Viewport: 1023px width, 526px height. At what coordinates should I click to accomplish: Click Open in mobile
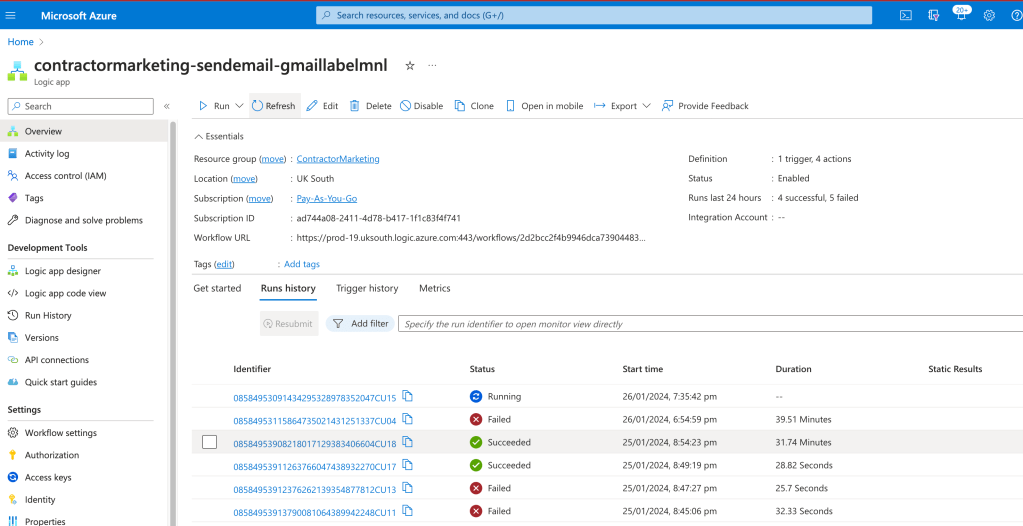(x=544, y=106)
